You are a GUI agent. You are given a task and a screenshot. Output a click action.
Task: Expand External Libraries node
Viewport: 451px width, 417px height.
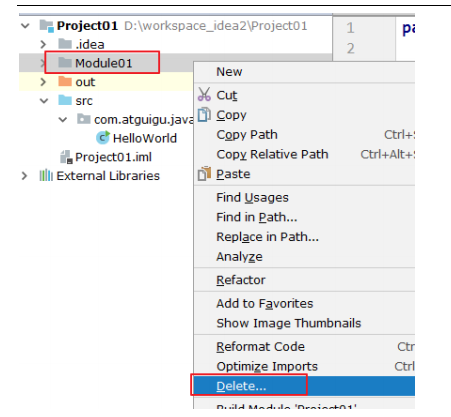click(24, 176)
